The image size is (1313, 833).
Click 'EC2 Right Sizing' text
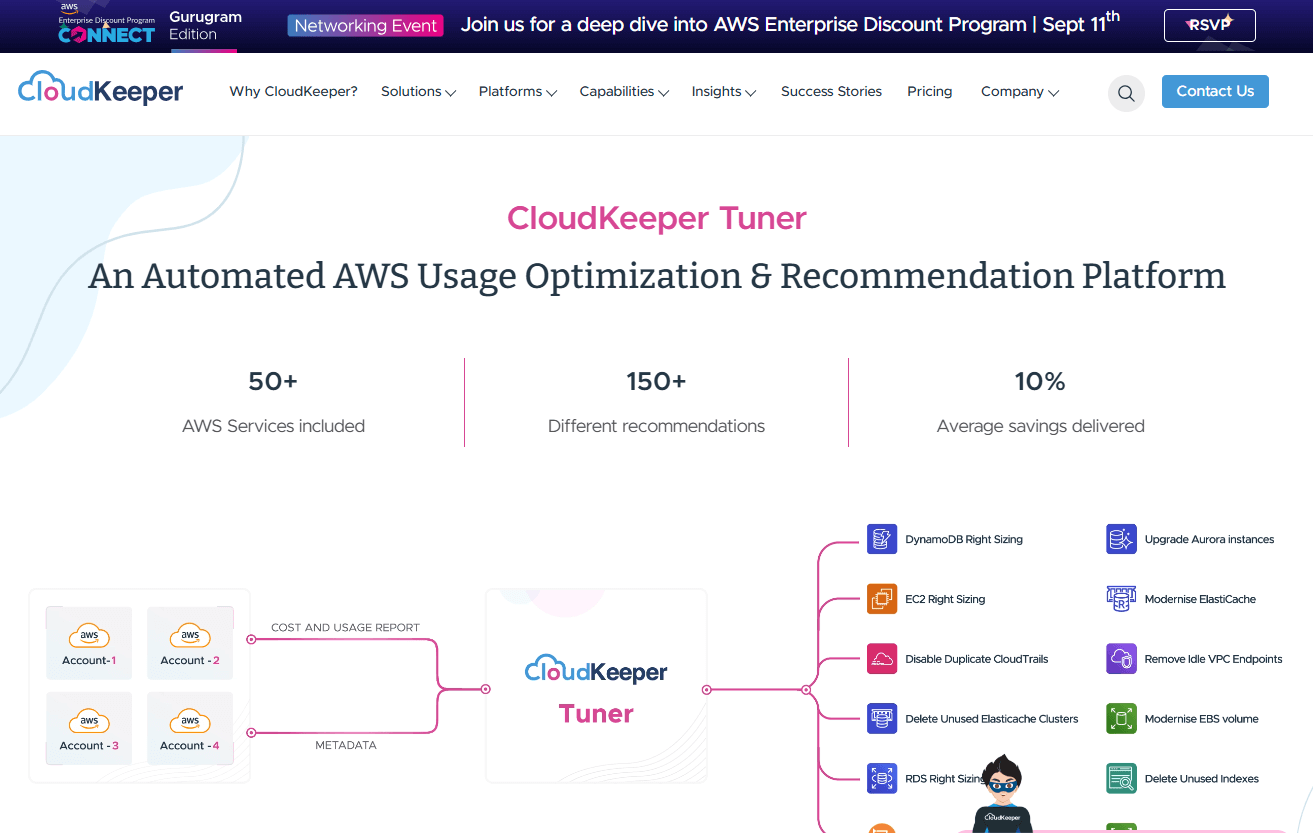point(945,599)
